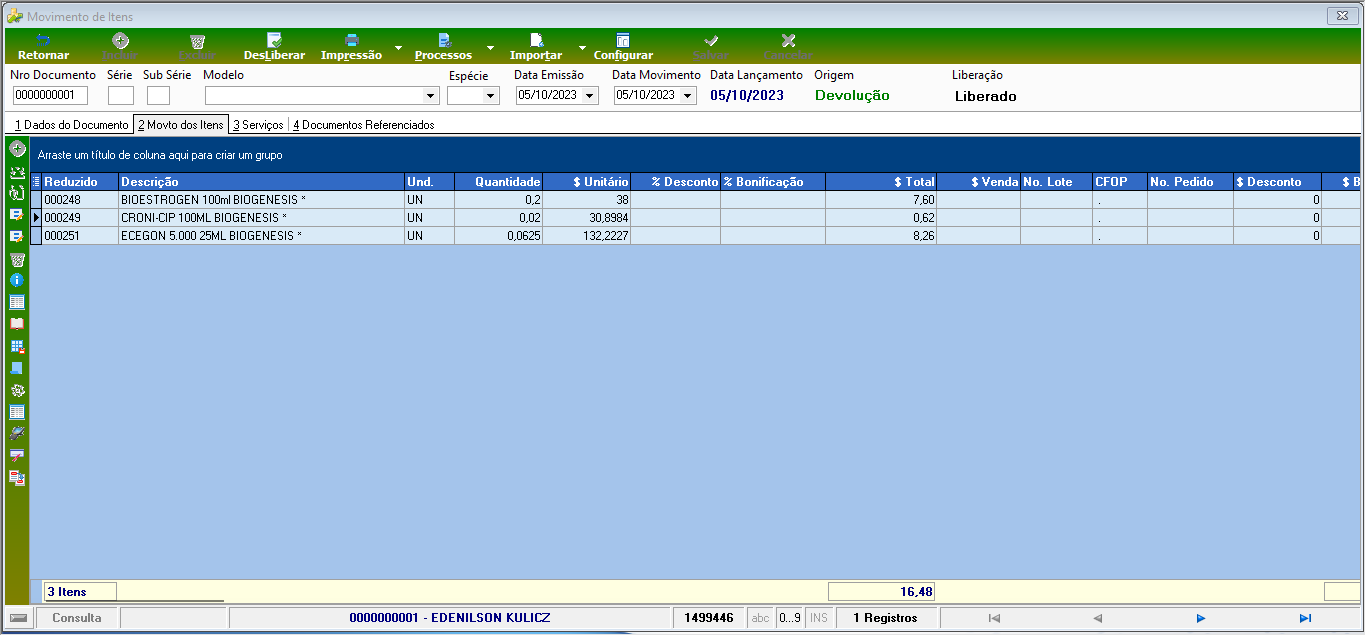The image size is (1366, 636).
Task: Open the Serviços tab
Action: point(258,125)
